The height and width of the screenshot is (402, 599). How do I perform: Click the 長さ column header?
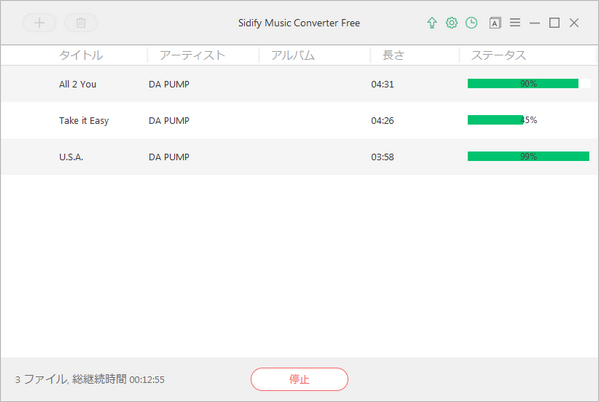pos(393,55)
